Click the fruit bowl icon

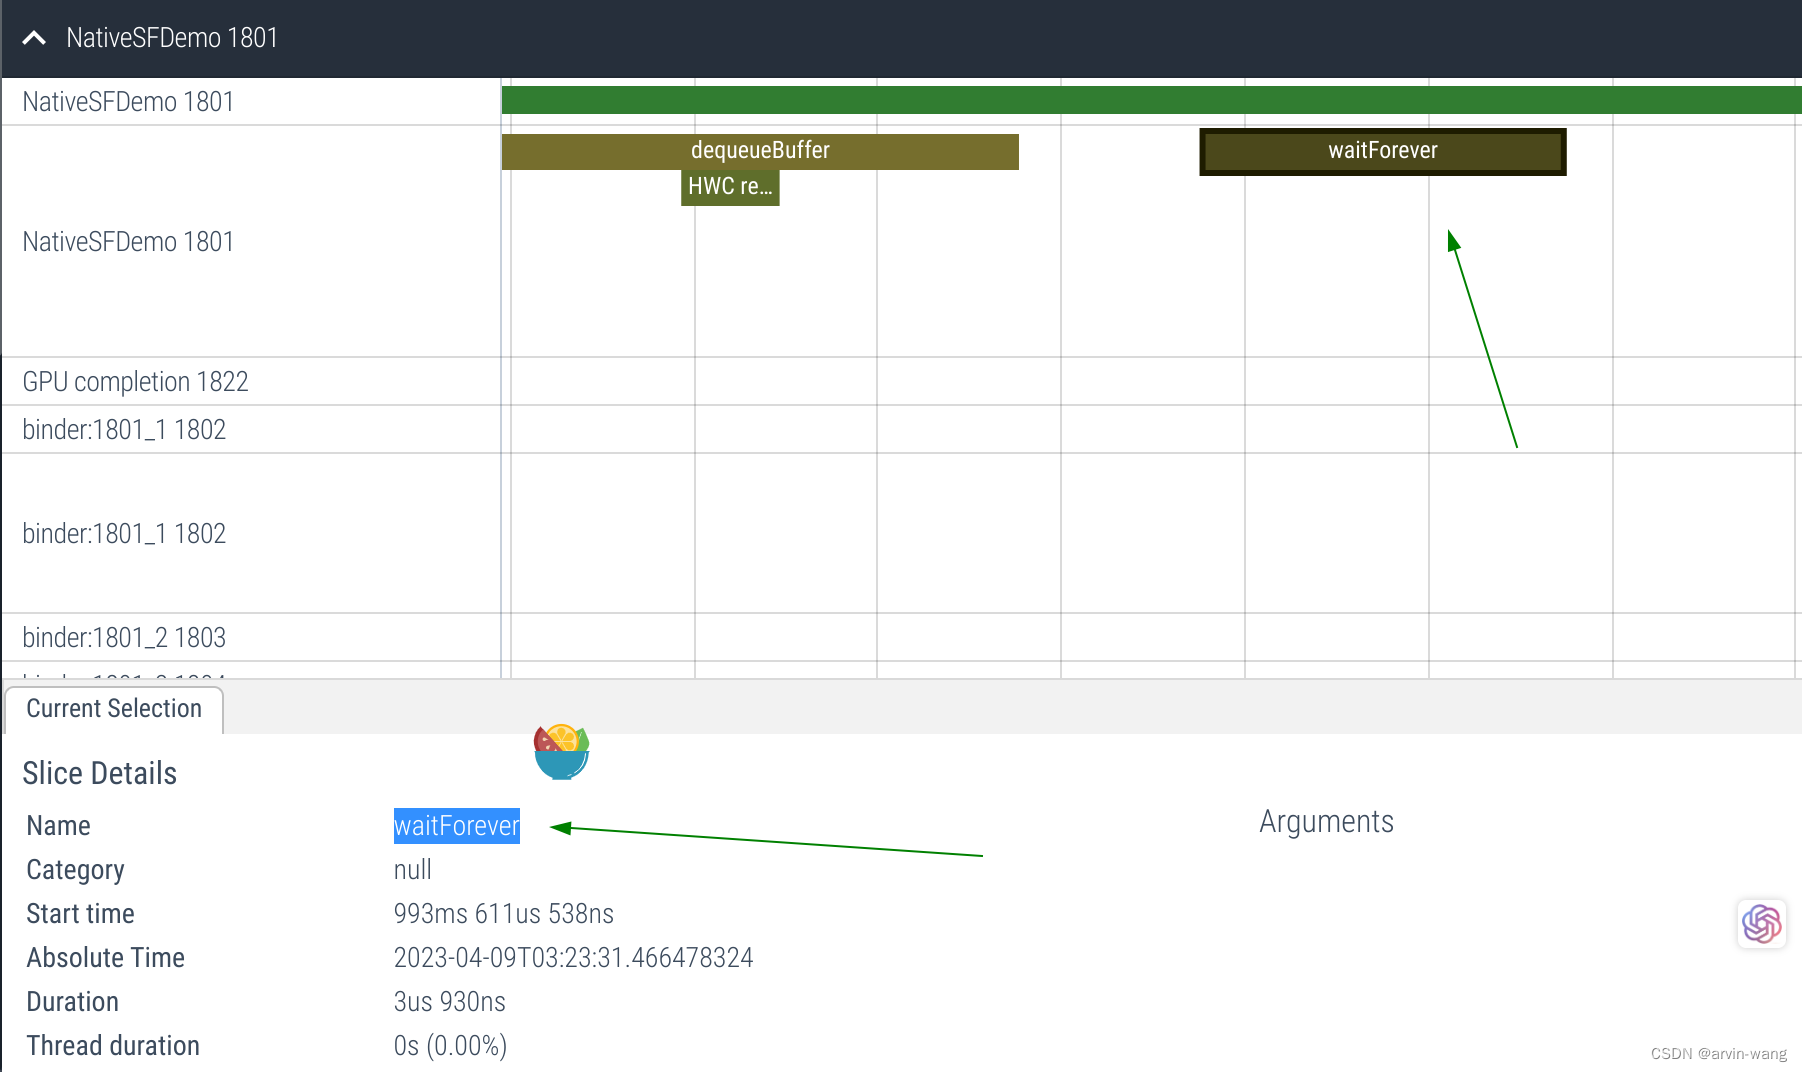pyautogui.click(x=561, y=752)
